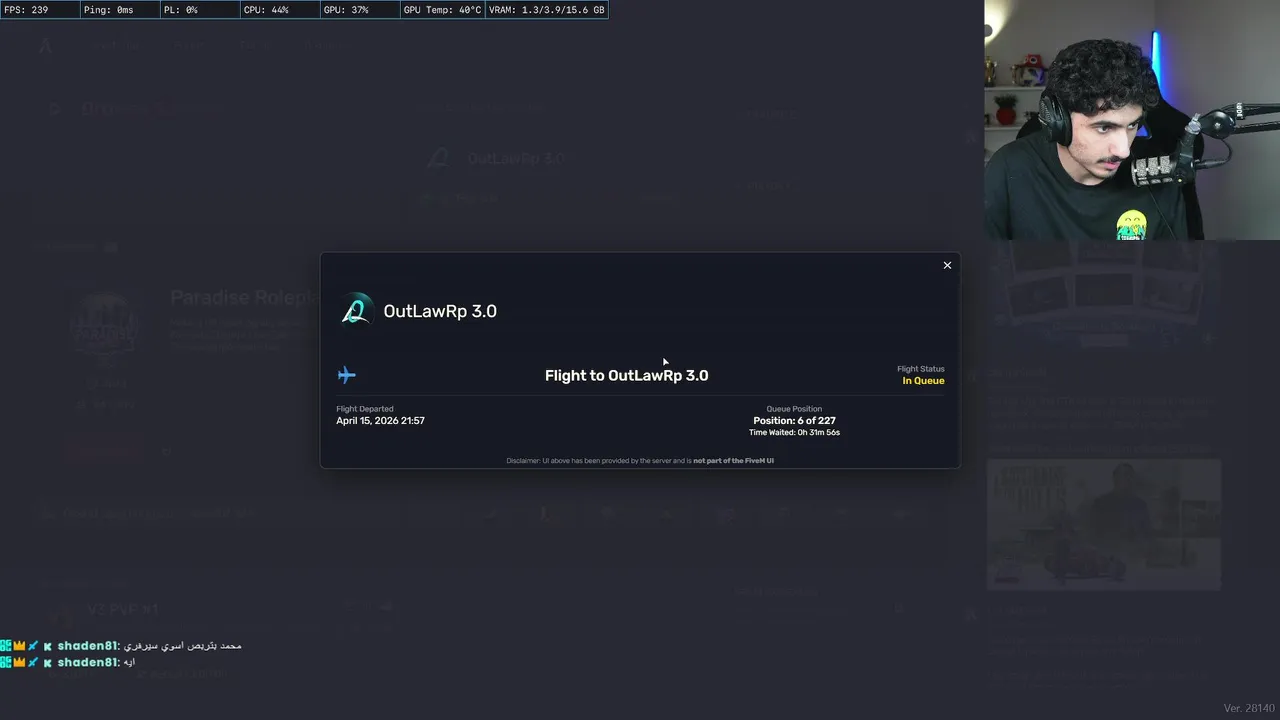Click sword badge on the 'ايه' chat message
The height and width of the screenshot is (720, 1280).
[x=33, y=662]
